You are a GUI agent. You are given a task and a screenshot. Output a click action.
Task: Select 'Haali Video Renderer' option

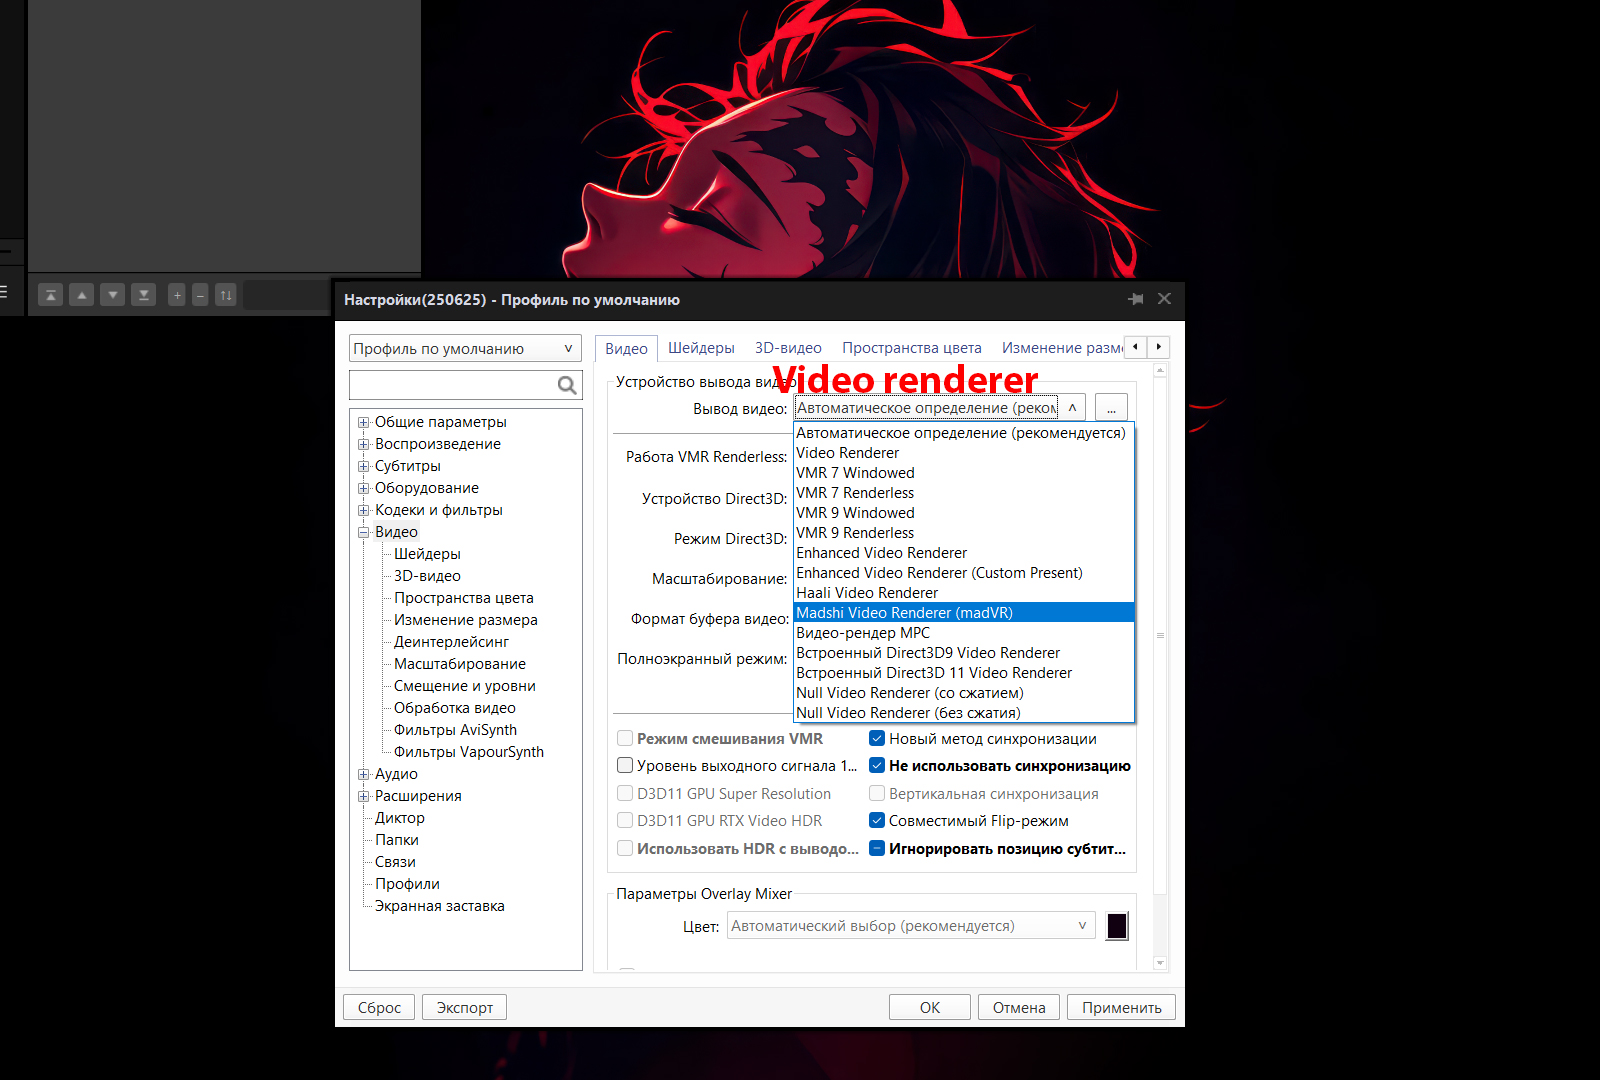(964, 593)
